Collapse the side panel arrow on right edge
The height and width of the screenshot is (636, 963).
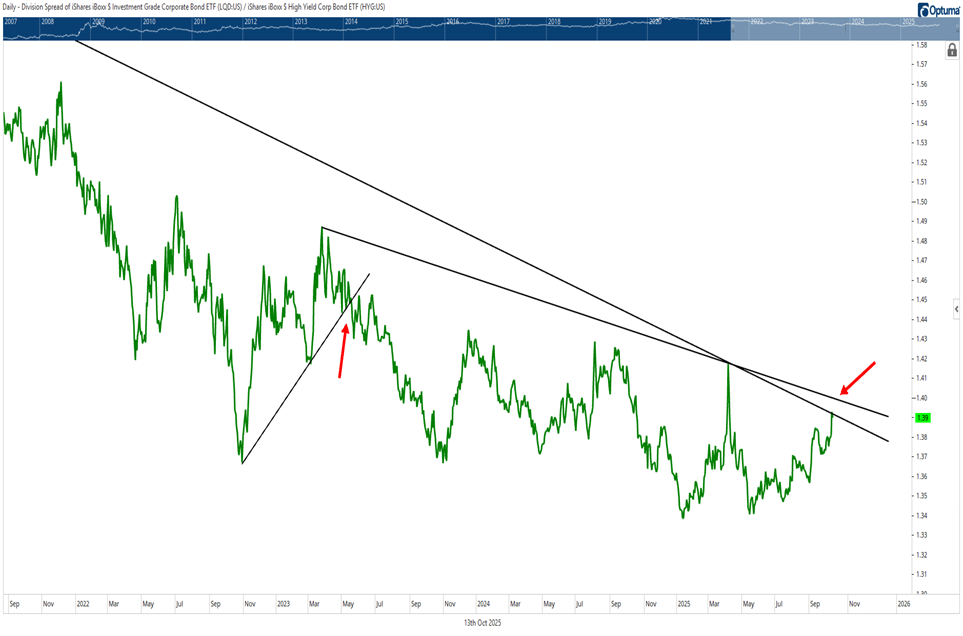tap(957, 311)
